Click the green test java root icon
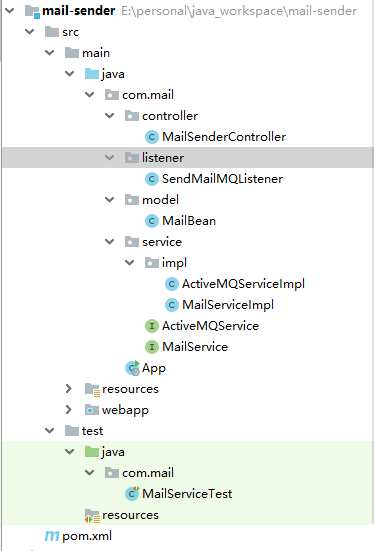 (92, 452)
